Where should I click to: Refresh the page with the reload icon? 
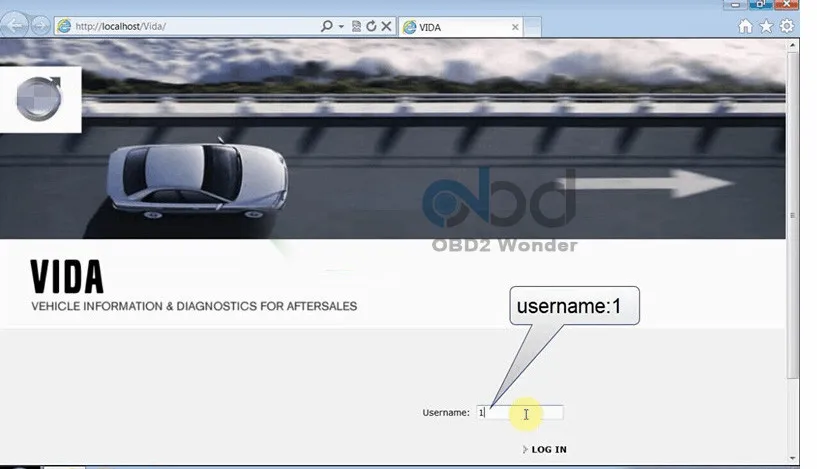coord(371,26)
